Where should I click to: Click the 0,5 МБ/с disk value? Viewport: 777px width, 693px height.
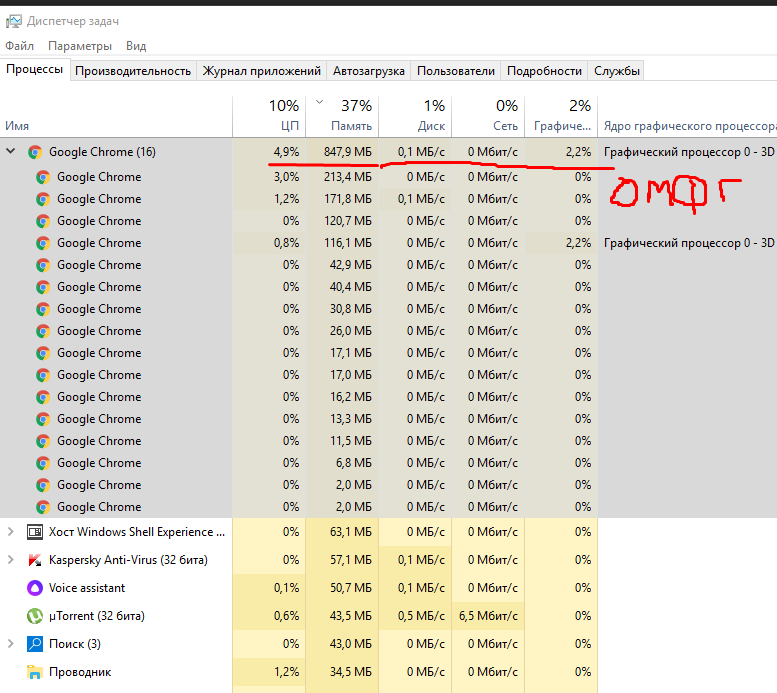click(x=421, y=616)
